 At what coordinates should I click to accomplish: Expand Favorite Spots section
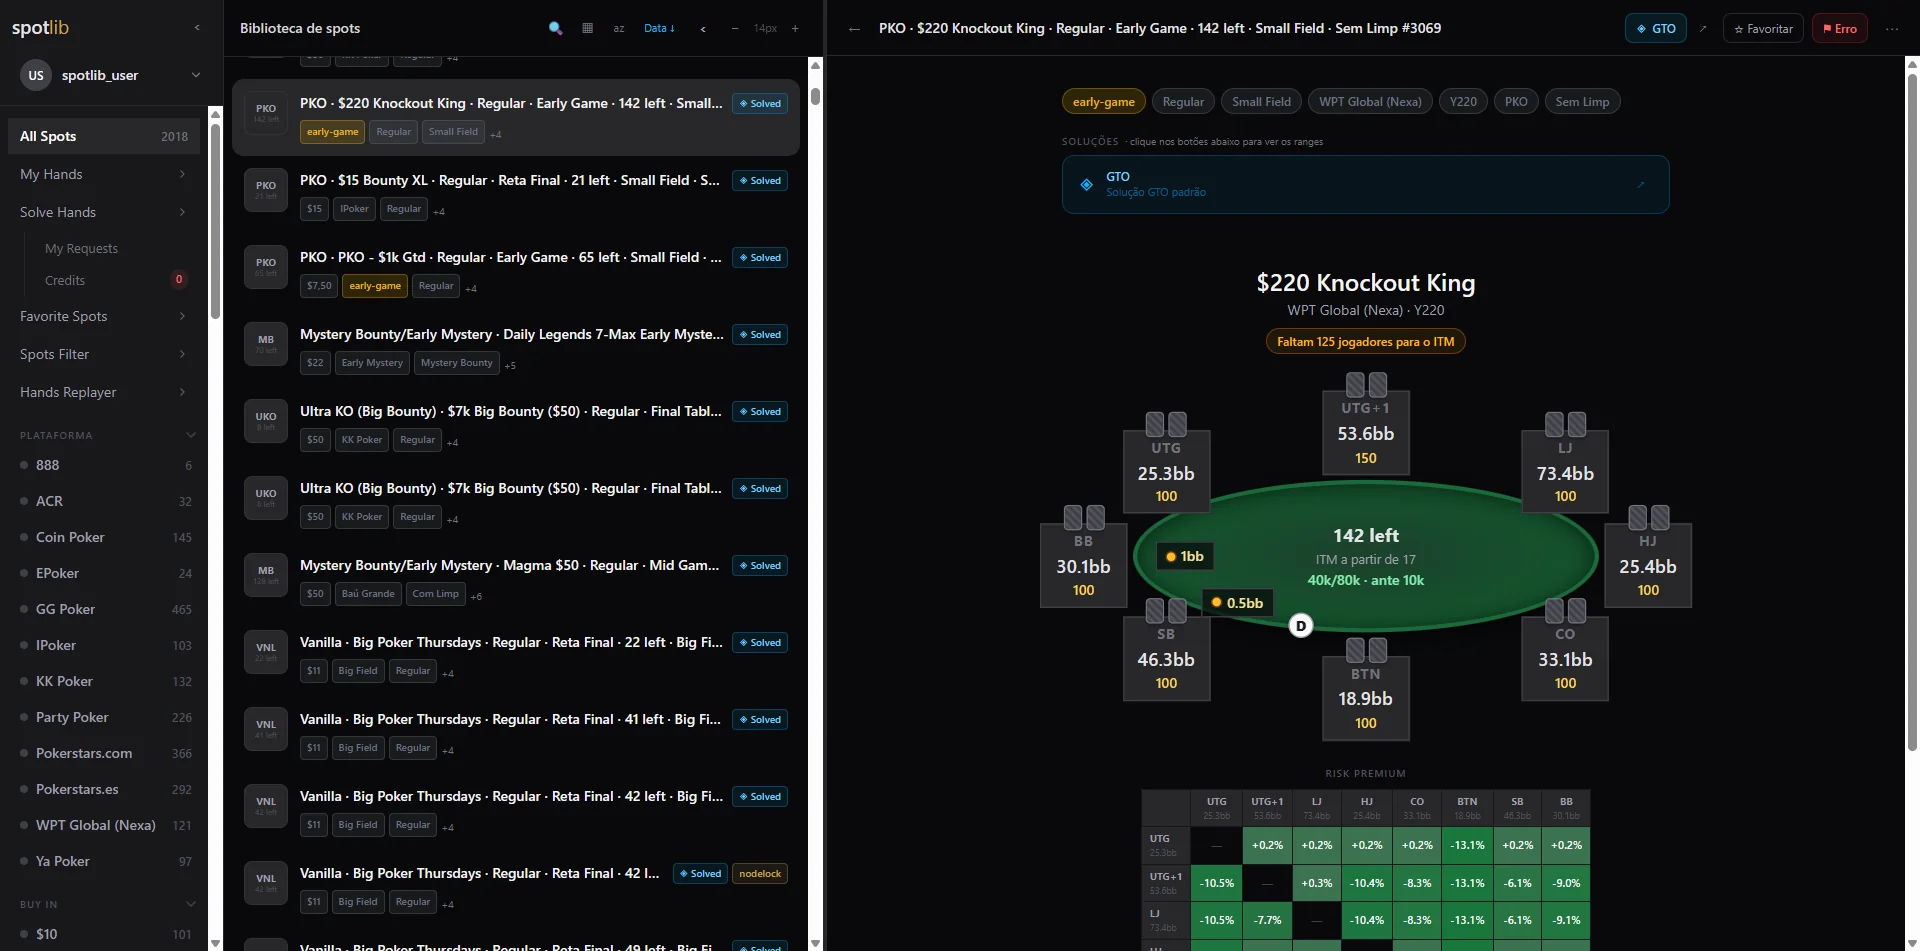(x=104, y=316)
